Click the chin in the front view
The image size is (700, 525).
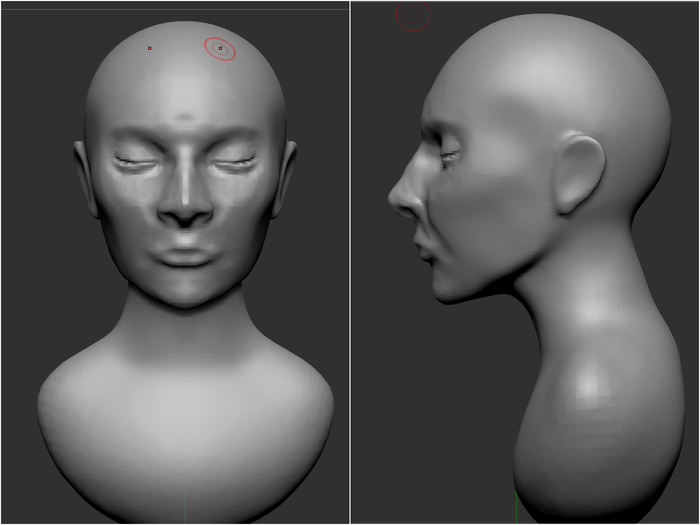coord(186,290)
